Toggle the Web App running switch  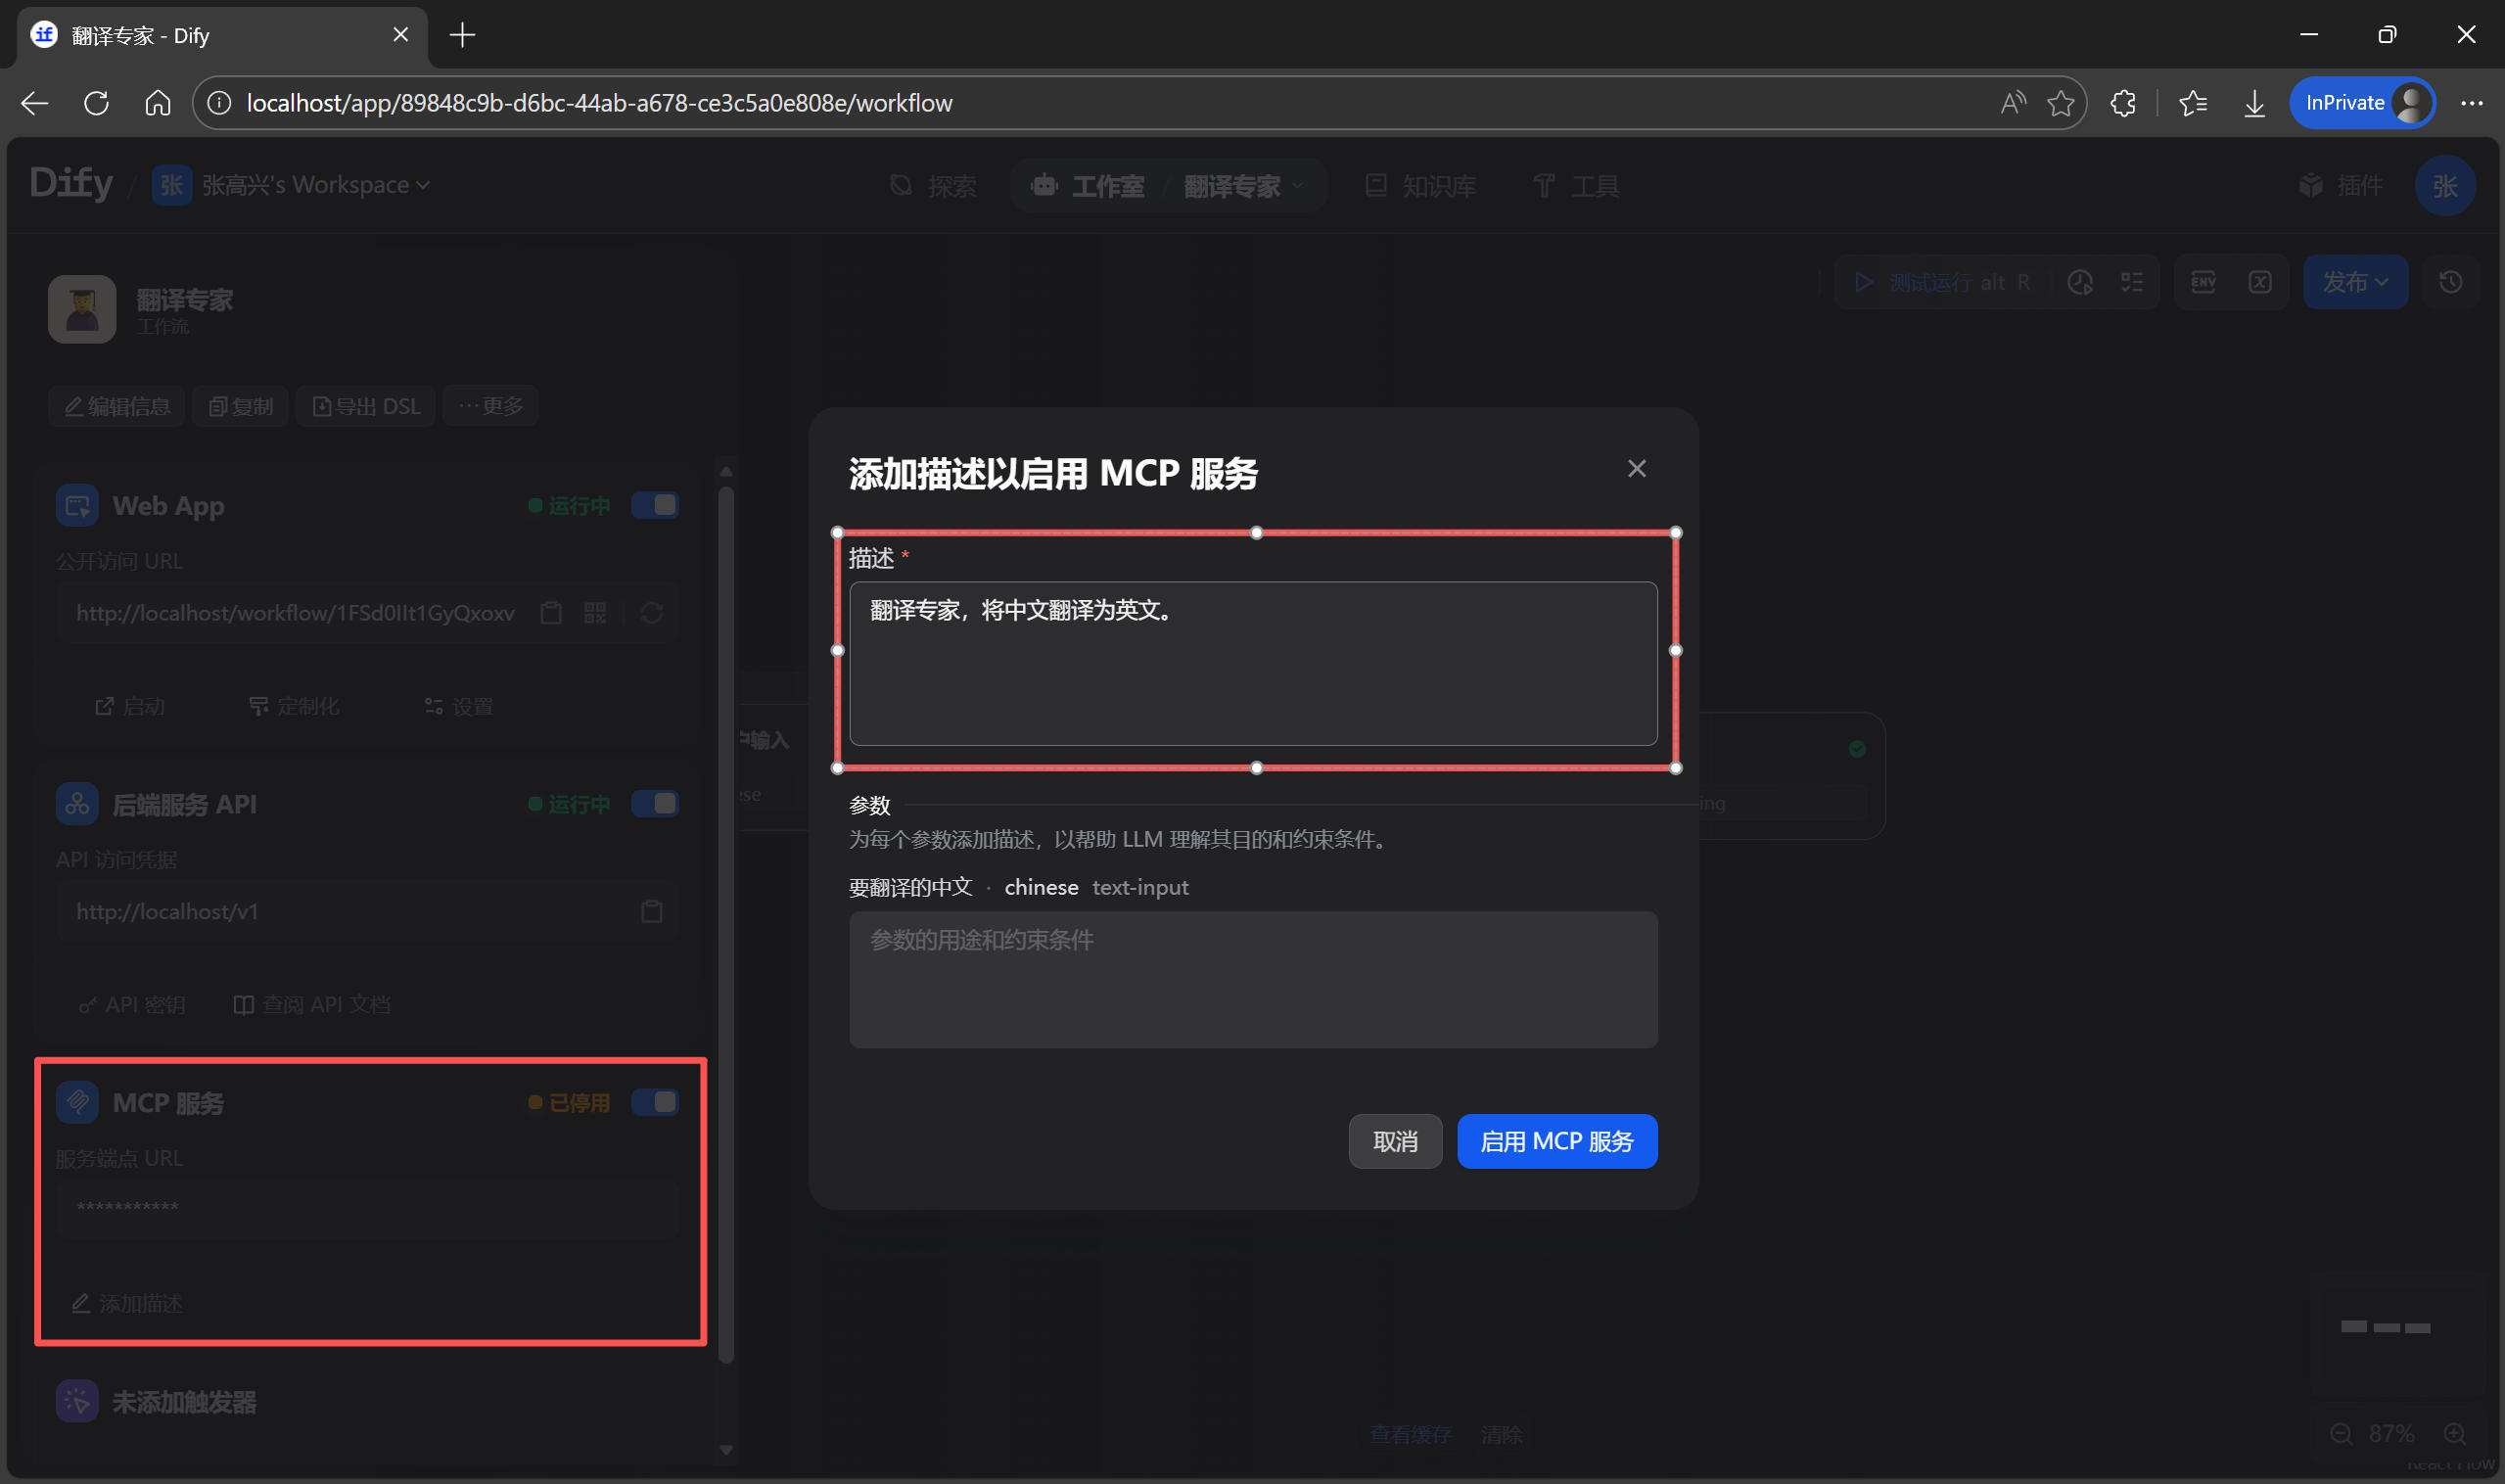pos(655,505)
